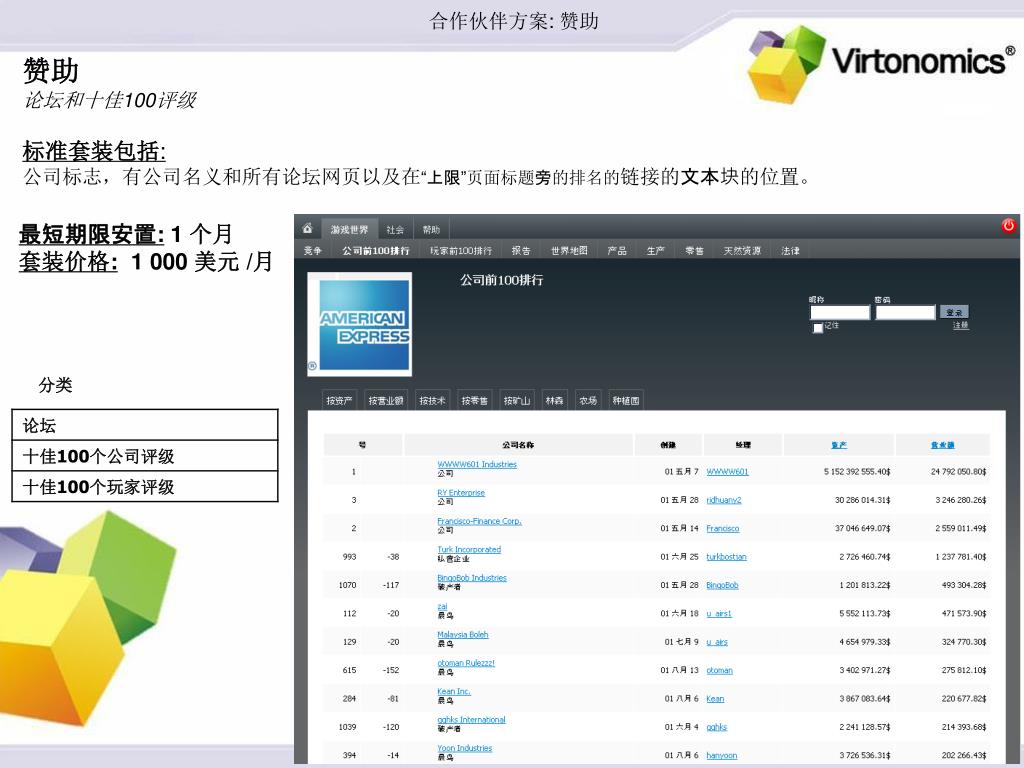
Task: Open the 零售 submenu item
Action: click(x=694, y=251)
